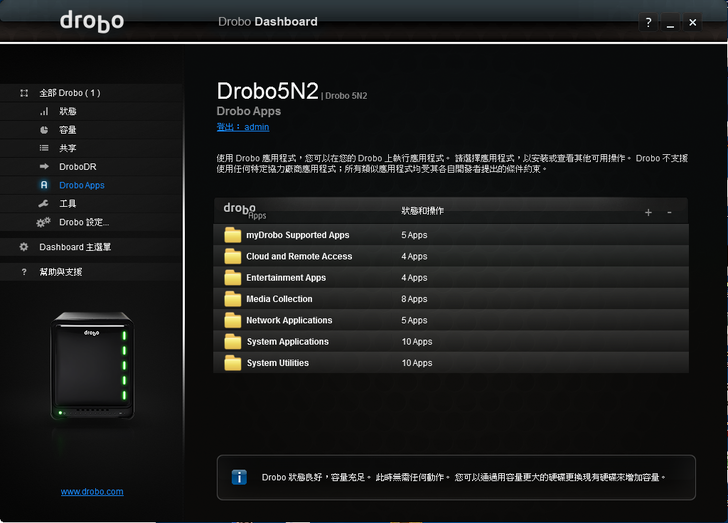The image size is (728, 523).
Task: Close the Drobo Dashboard window
Action: tap(692, 22)
